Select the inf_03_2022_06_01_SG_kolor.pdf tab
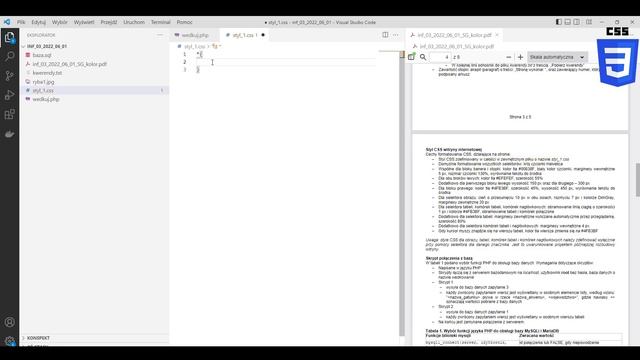This screenshot has width=640, height=360. pos(454,35)
